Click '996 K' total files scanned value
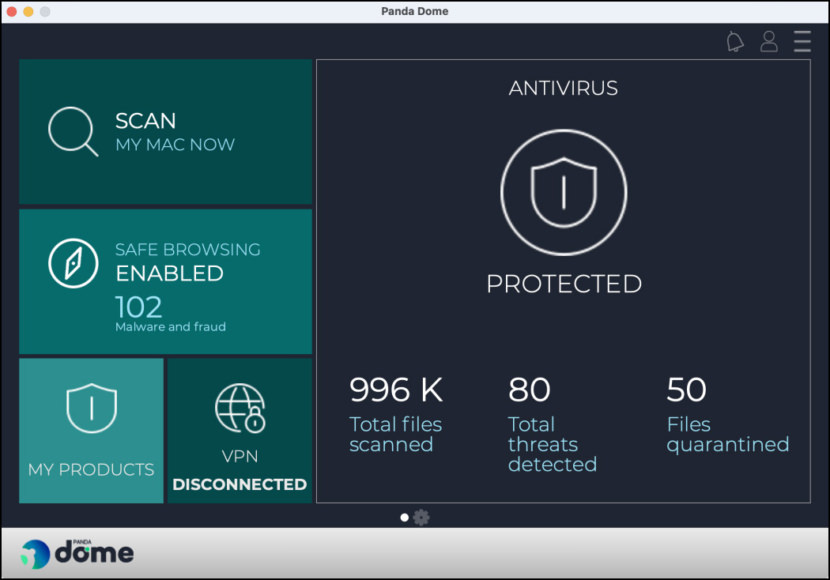 coord(396,389)
